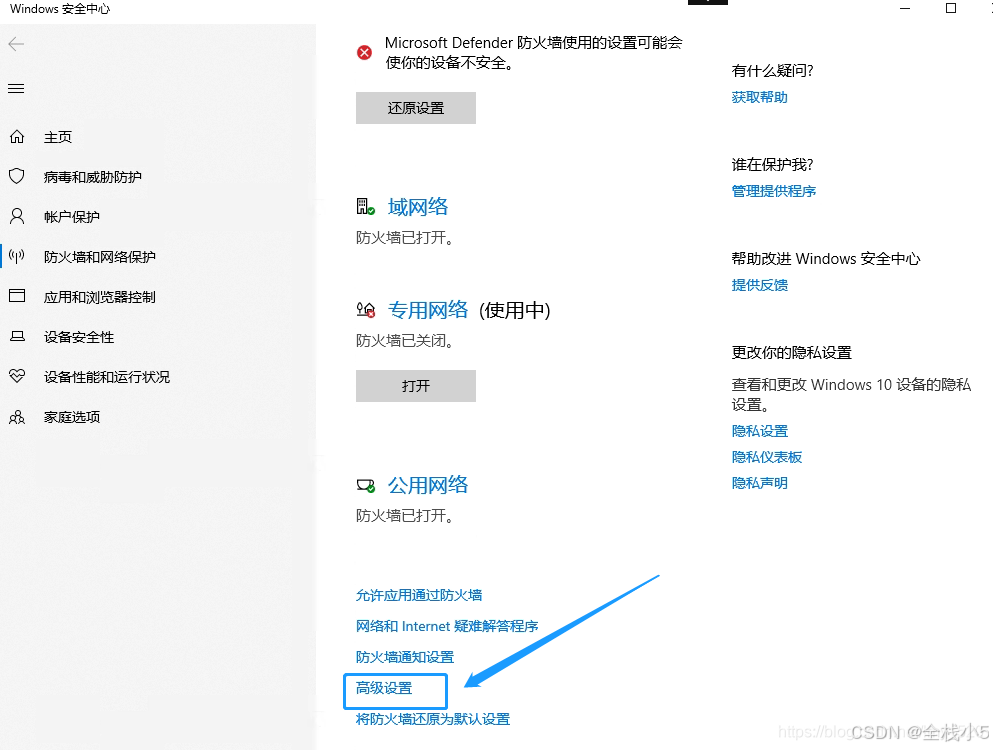993x750 pixels.
Task: Click the back arrow at top left
Action: pyautogui.click(x=16, y=44)
